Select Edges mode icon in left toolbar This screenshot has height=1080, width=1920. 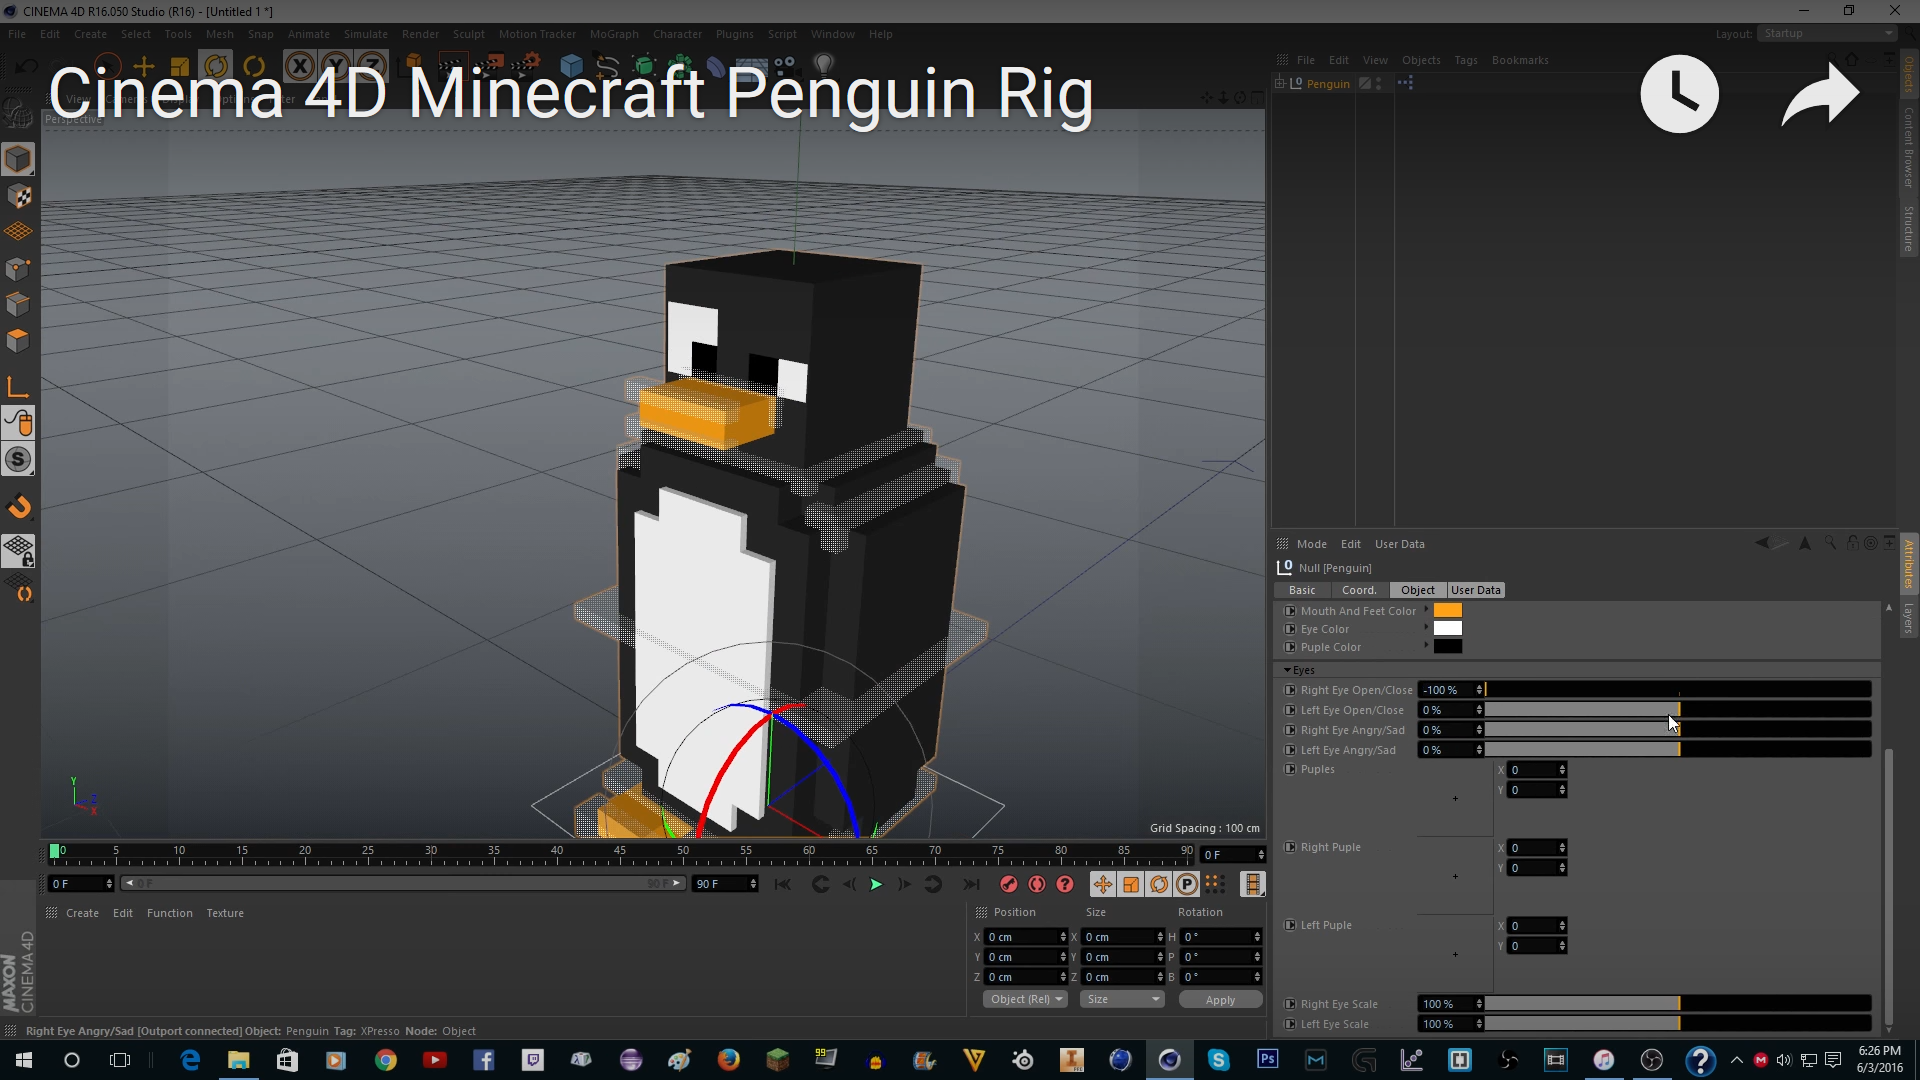pos(18,305)
